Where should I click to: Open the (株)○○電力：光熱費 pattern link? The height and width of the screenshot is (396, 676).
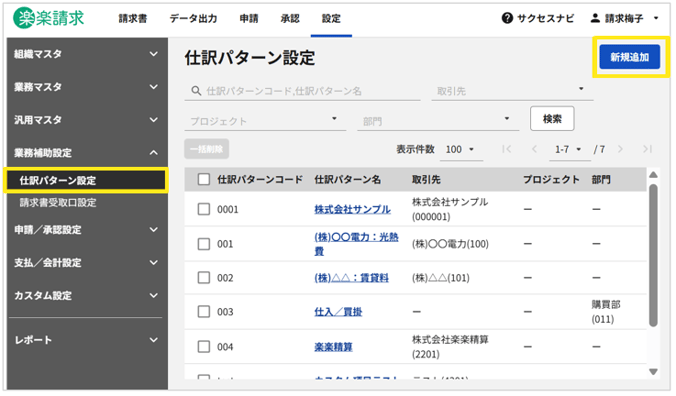pyautogui.click(x=356, y=244)
